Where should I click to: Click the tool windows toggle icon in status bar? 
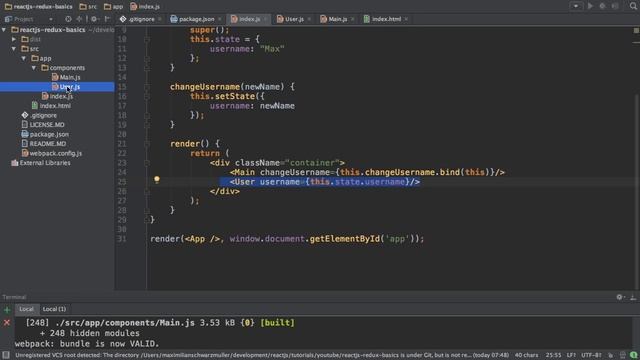click(x=6, y=355)
